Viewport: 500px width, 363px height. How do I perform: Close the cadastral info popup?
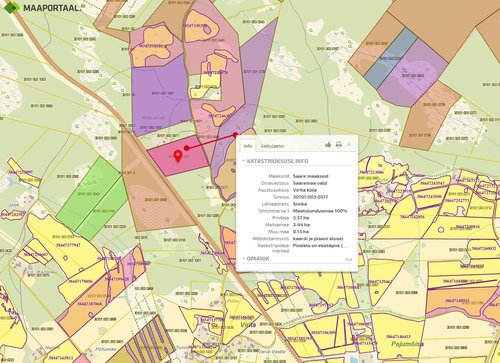tap(349, 145)
